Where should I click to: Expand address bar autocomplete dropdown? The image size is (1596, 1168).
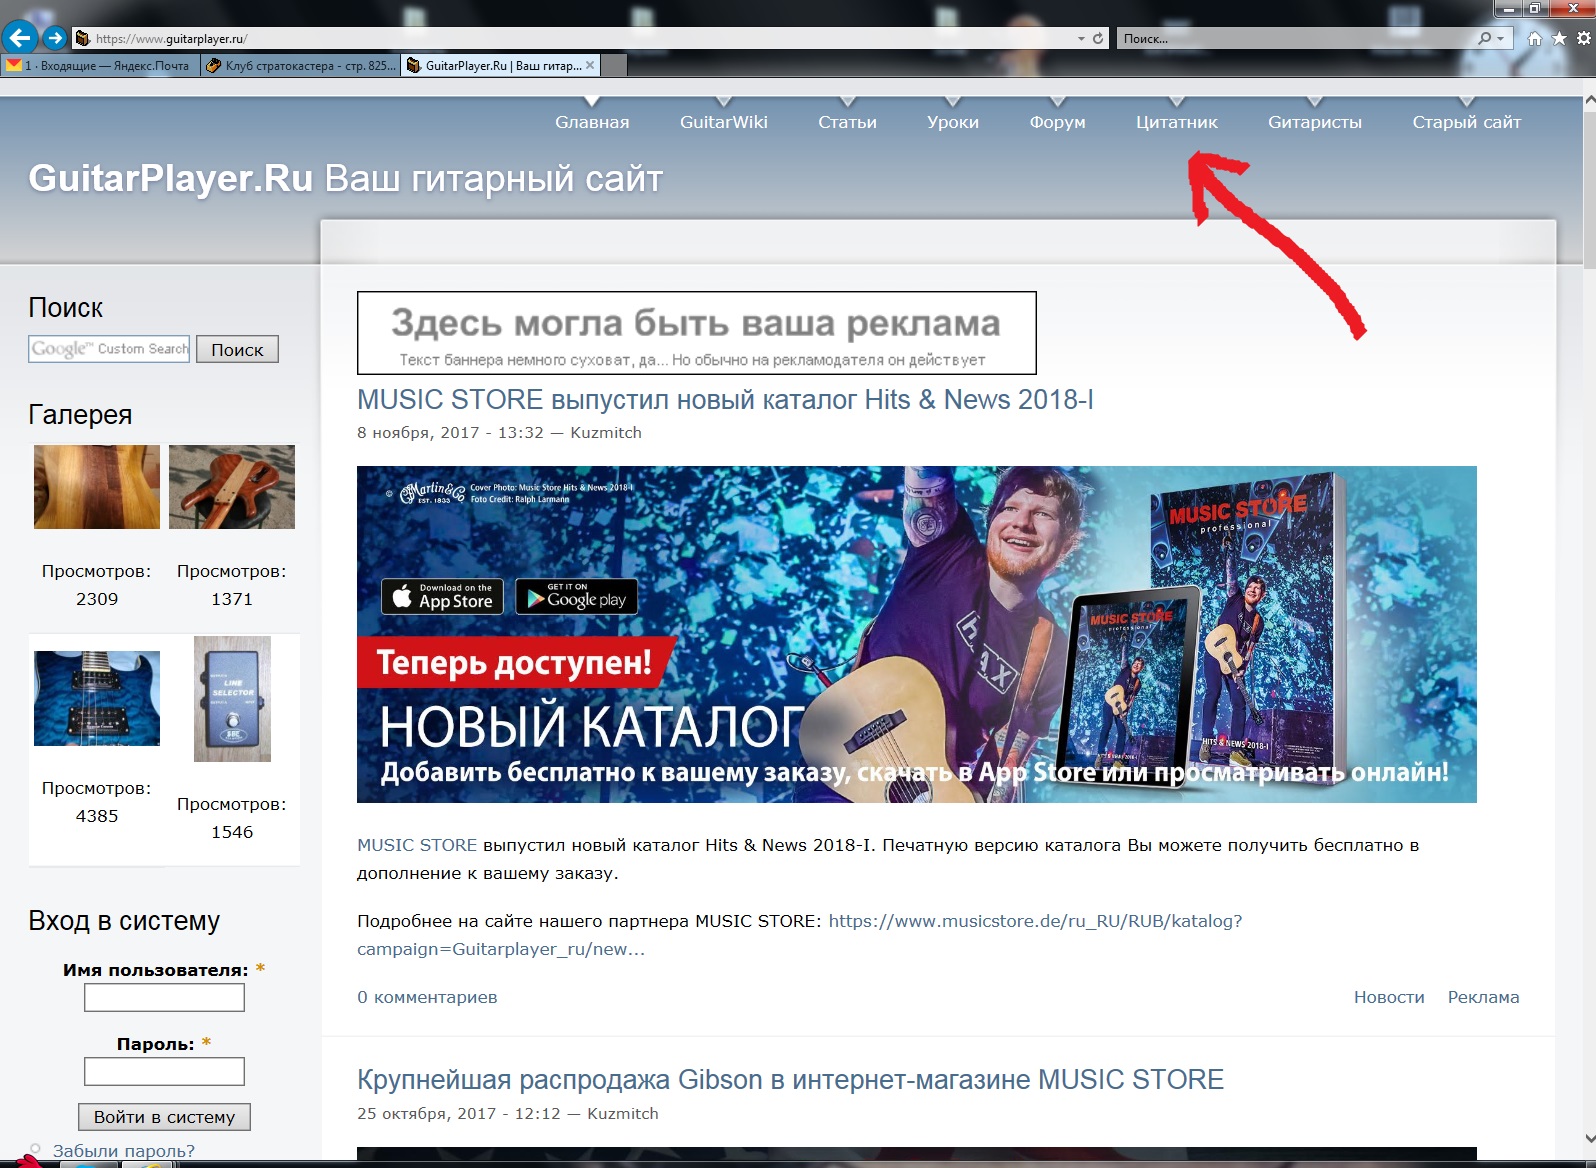coord(1081,38)
